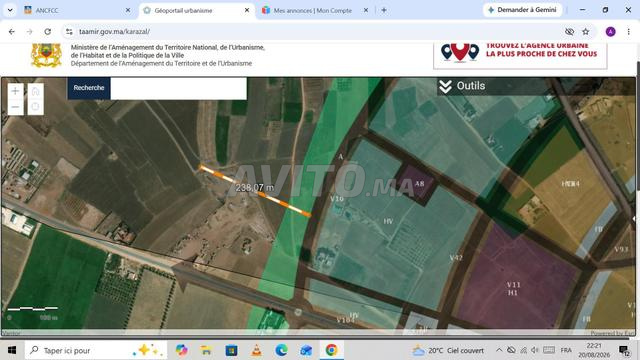Image resolution: width=640 pixels, height=360 pixels.
Task: Zoom out on the map
Action: pyautogui.click(x=16, y=107)
